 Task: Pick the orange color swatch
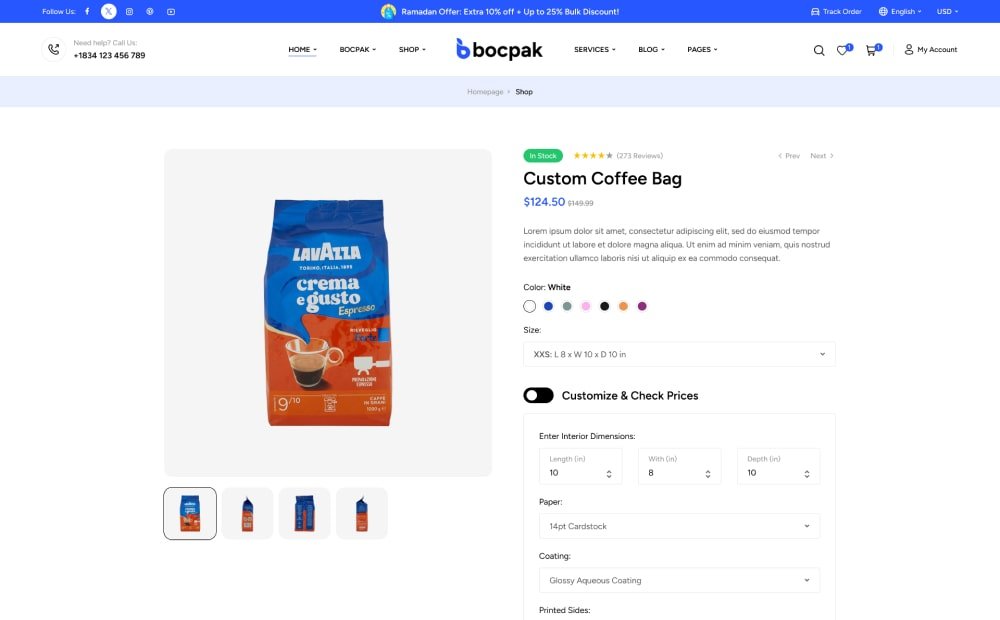point(623,306)
